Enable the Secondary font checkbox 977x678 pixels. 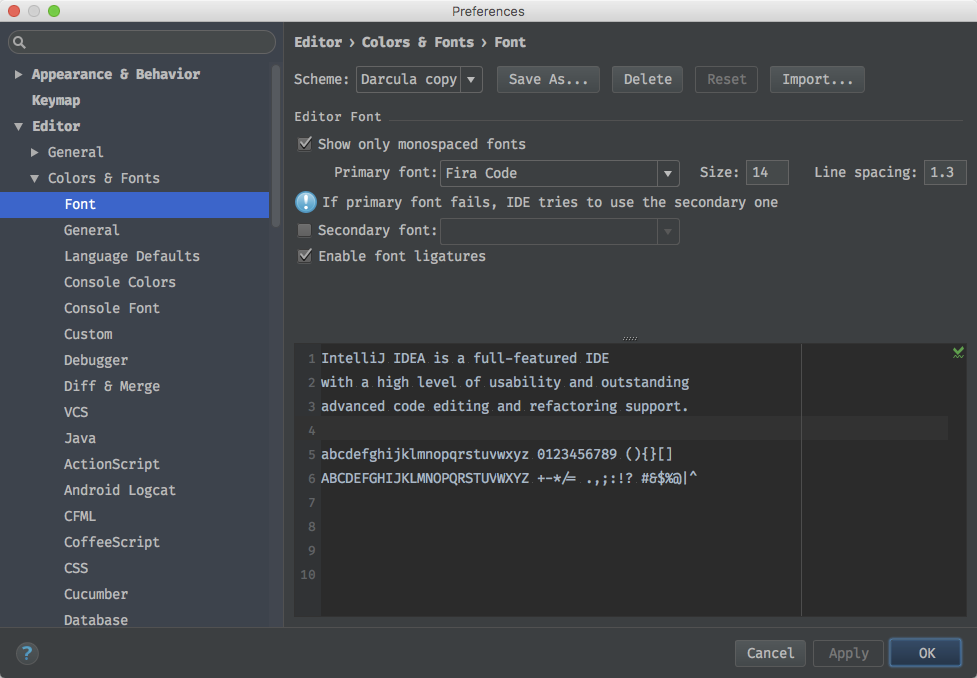(x=305, y=230)
